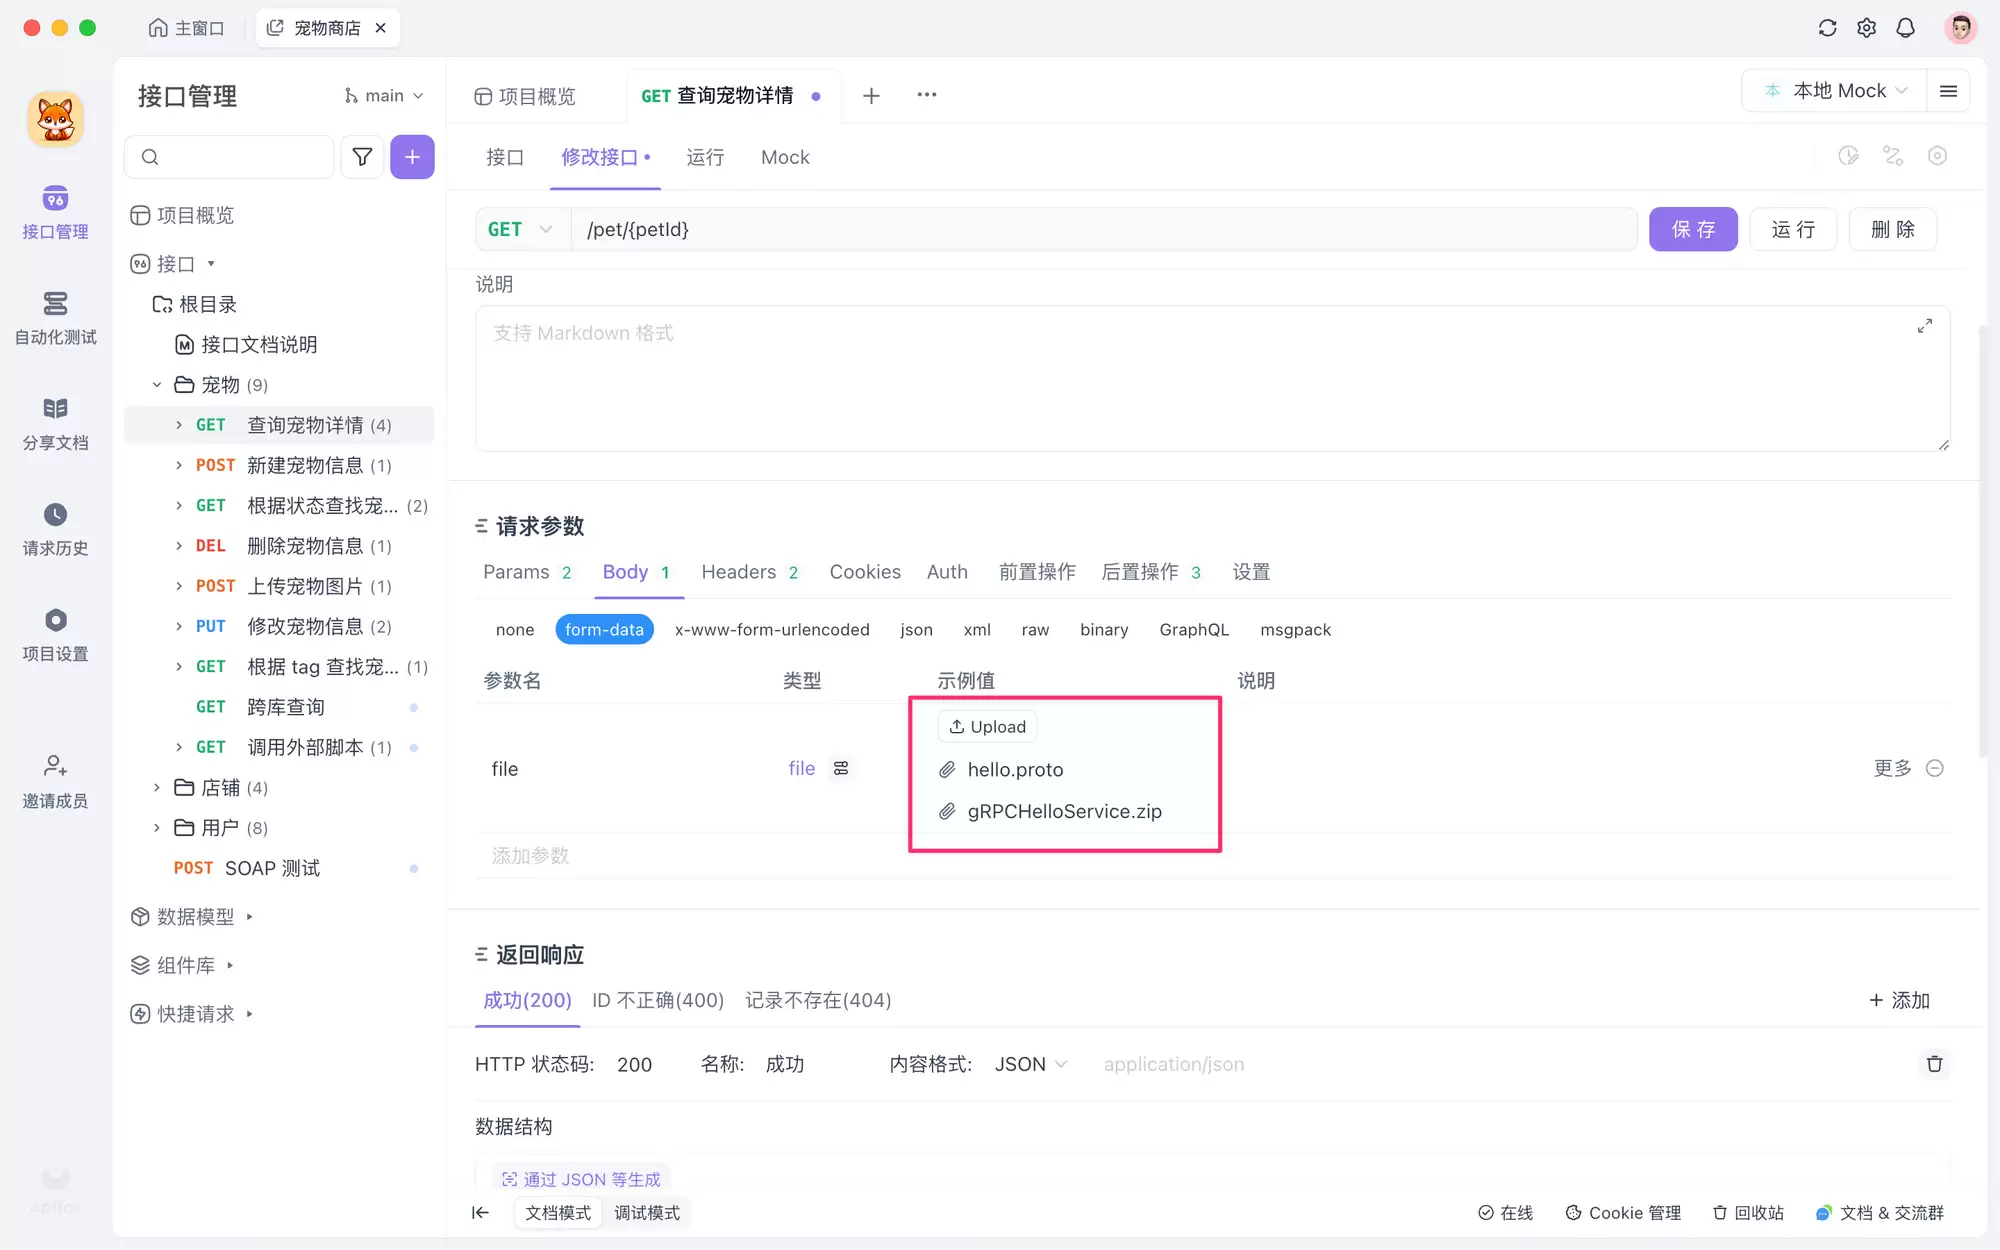Viewport: 2000px width, 1250px height.
Task: Open settings gear in title bar
Action: (1866, 28)
